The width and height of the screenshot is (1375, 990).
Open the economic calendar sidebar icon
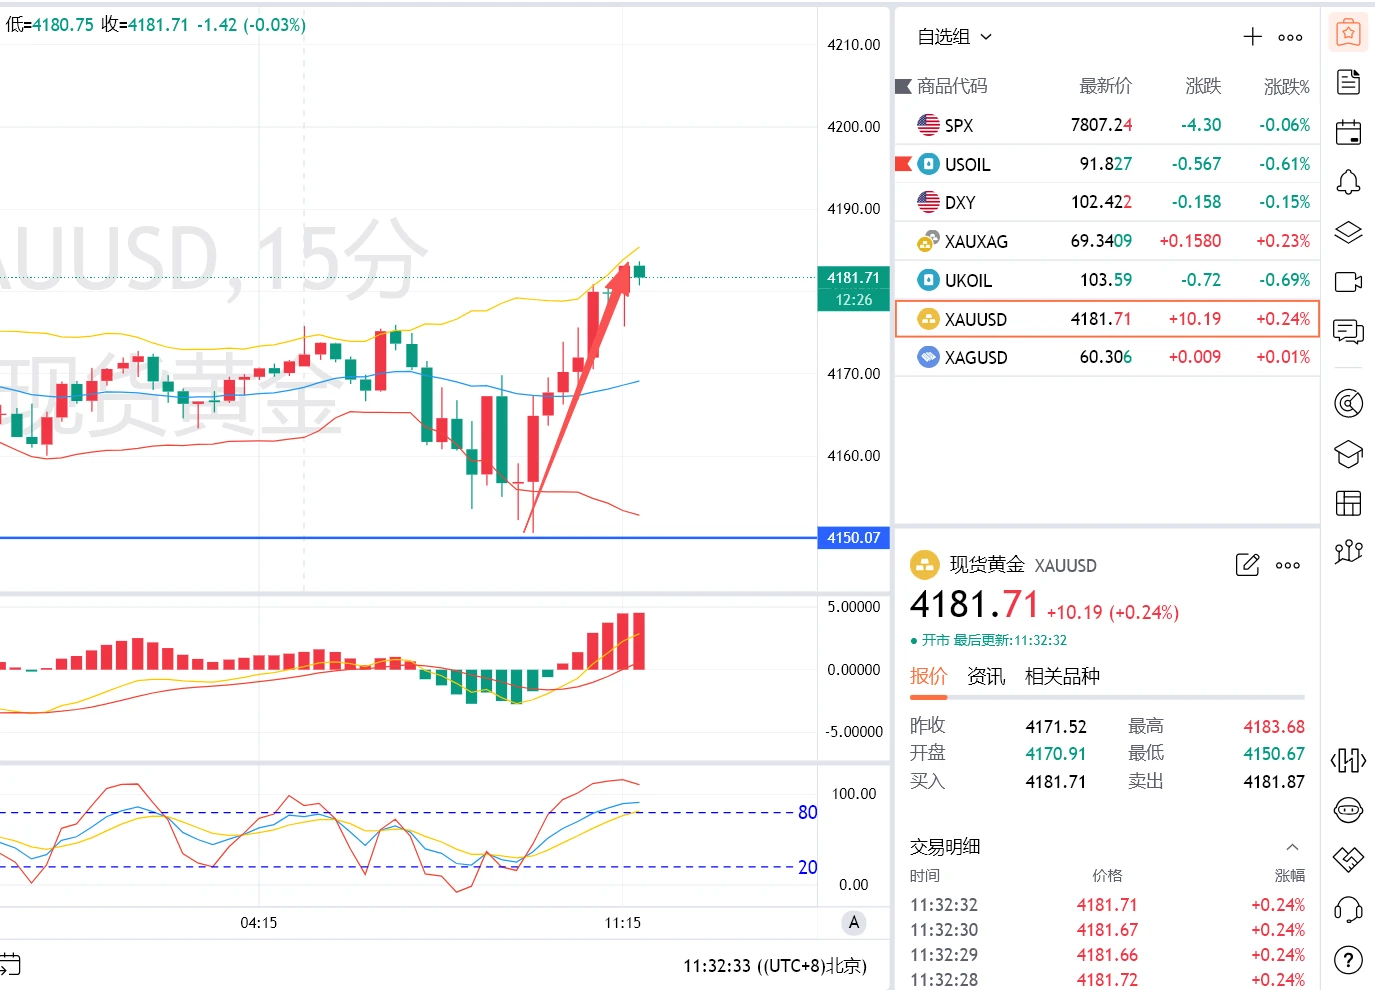point(1348,132)
